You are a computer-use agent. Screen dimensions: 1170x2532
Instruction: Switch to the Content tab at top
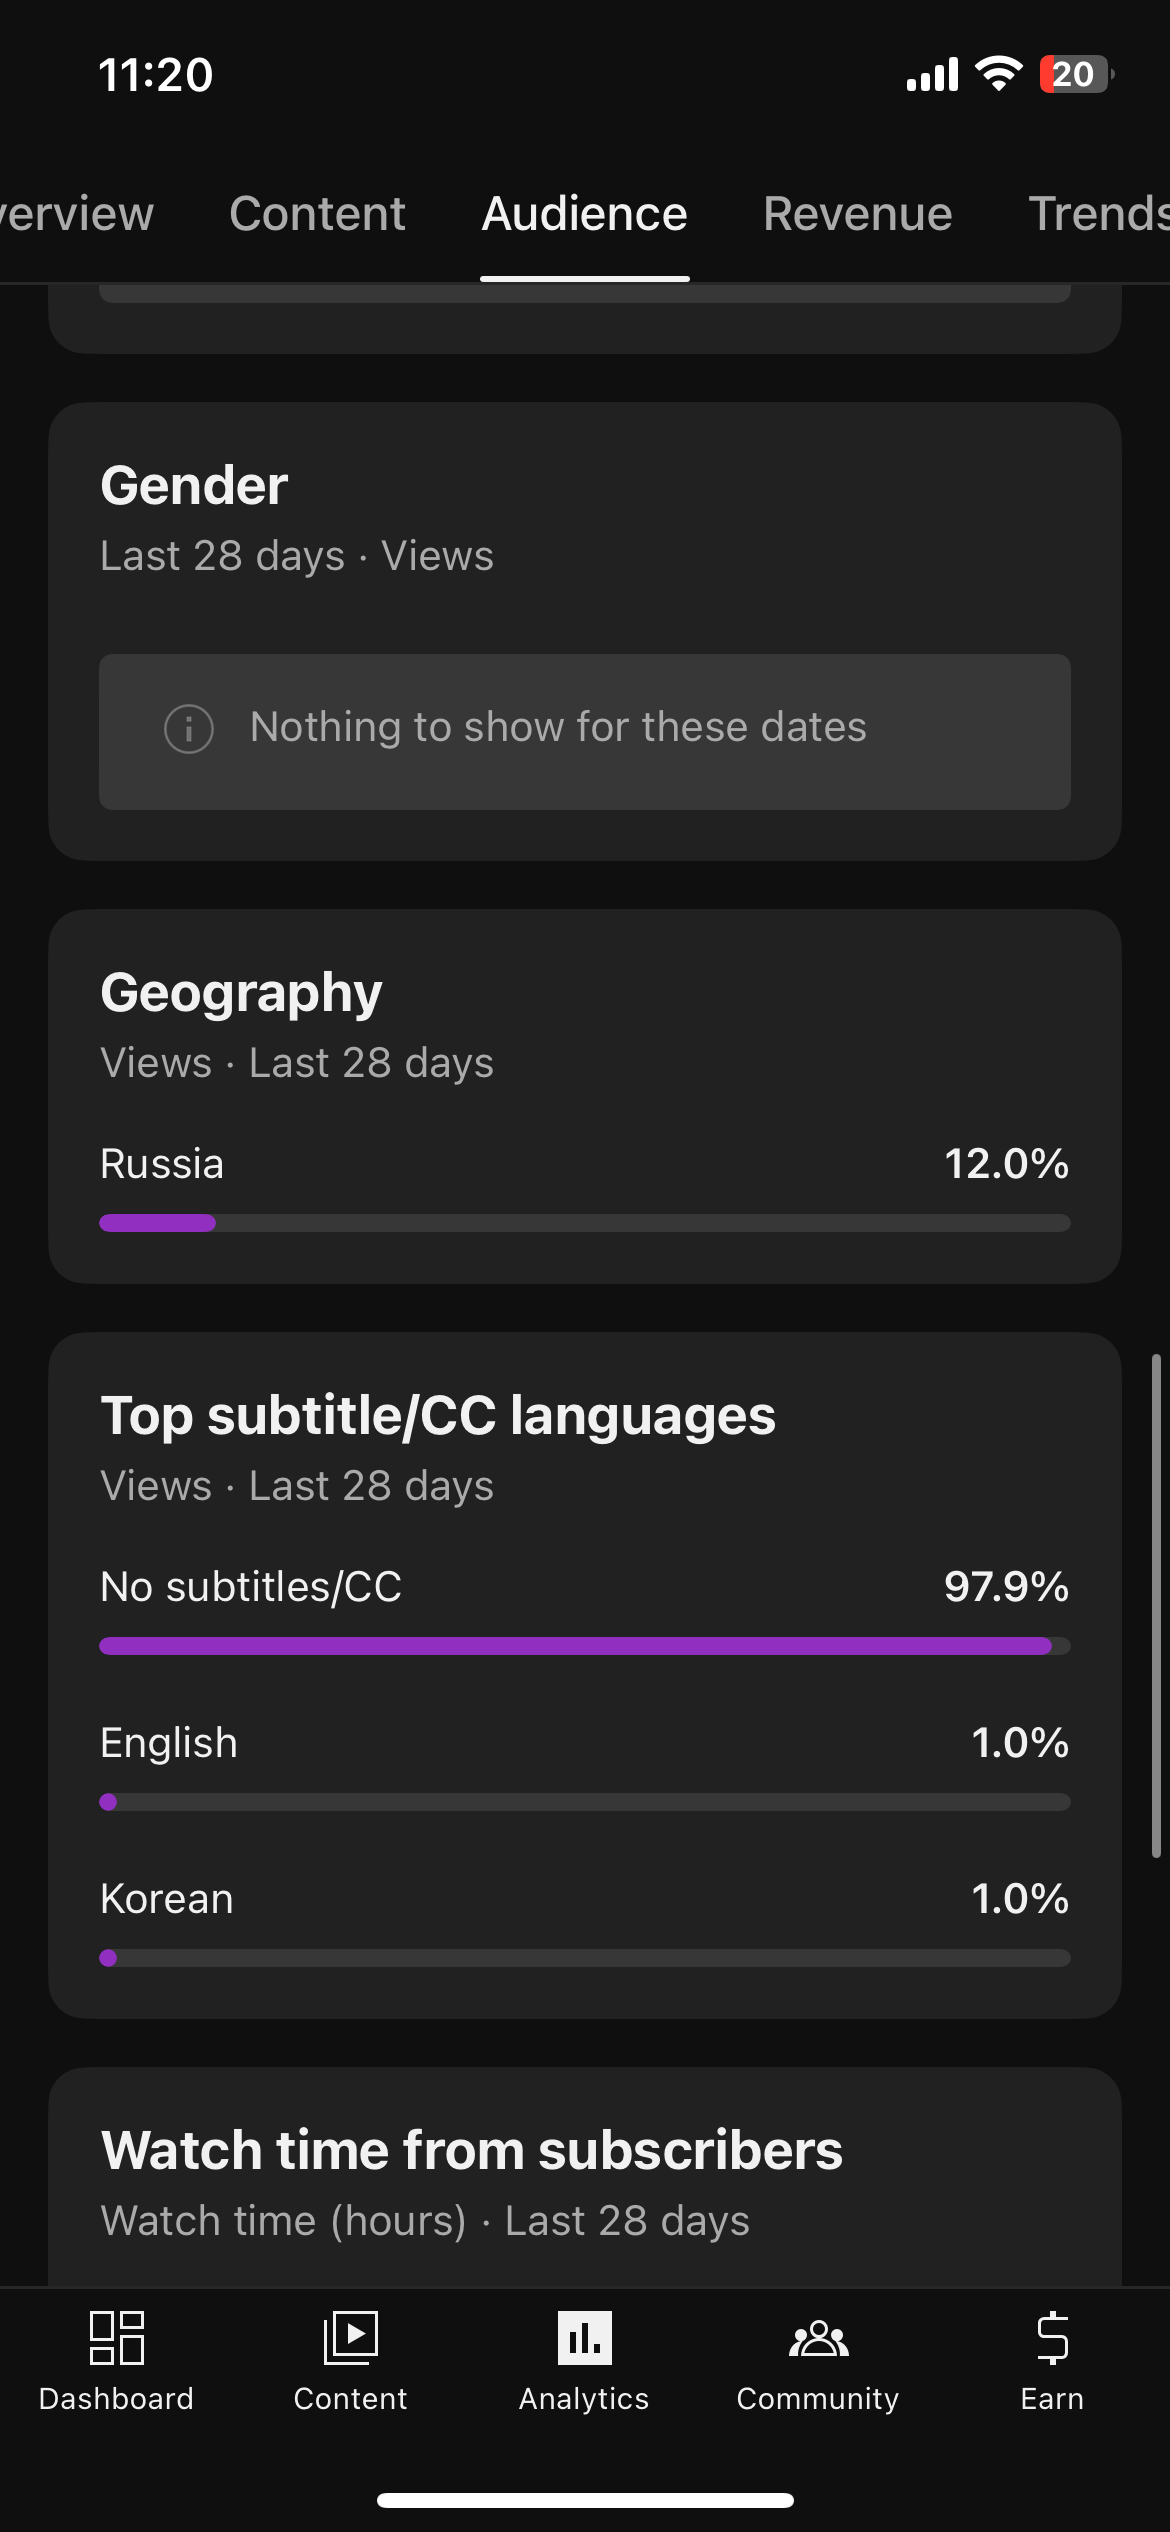click(317, 214)
